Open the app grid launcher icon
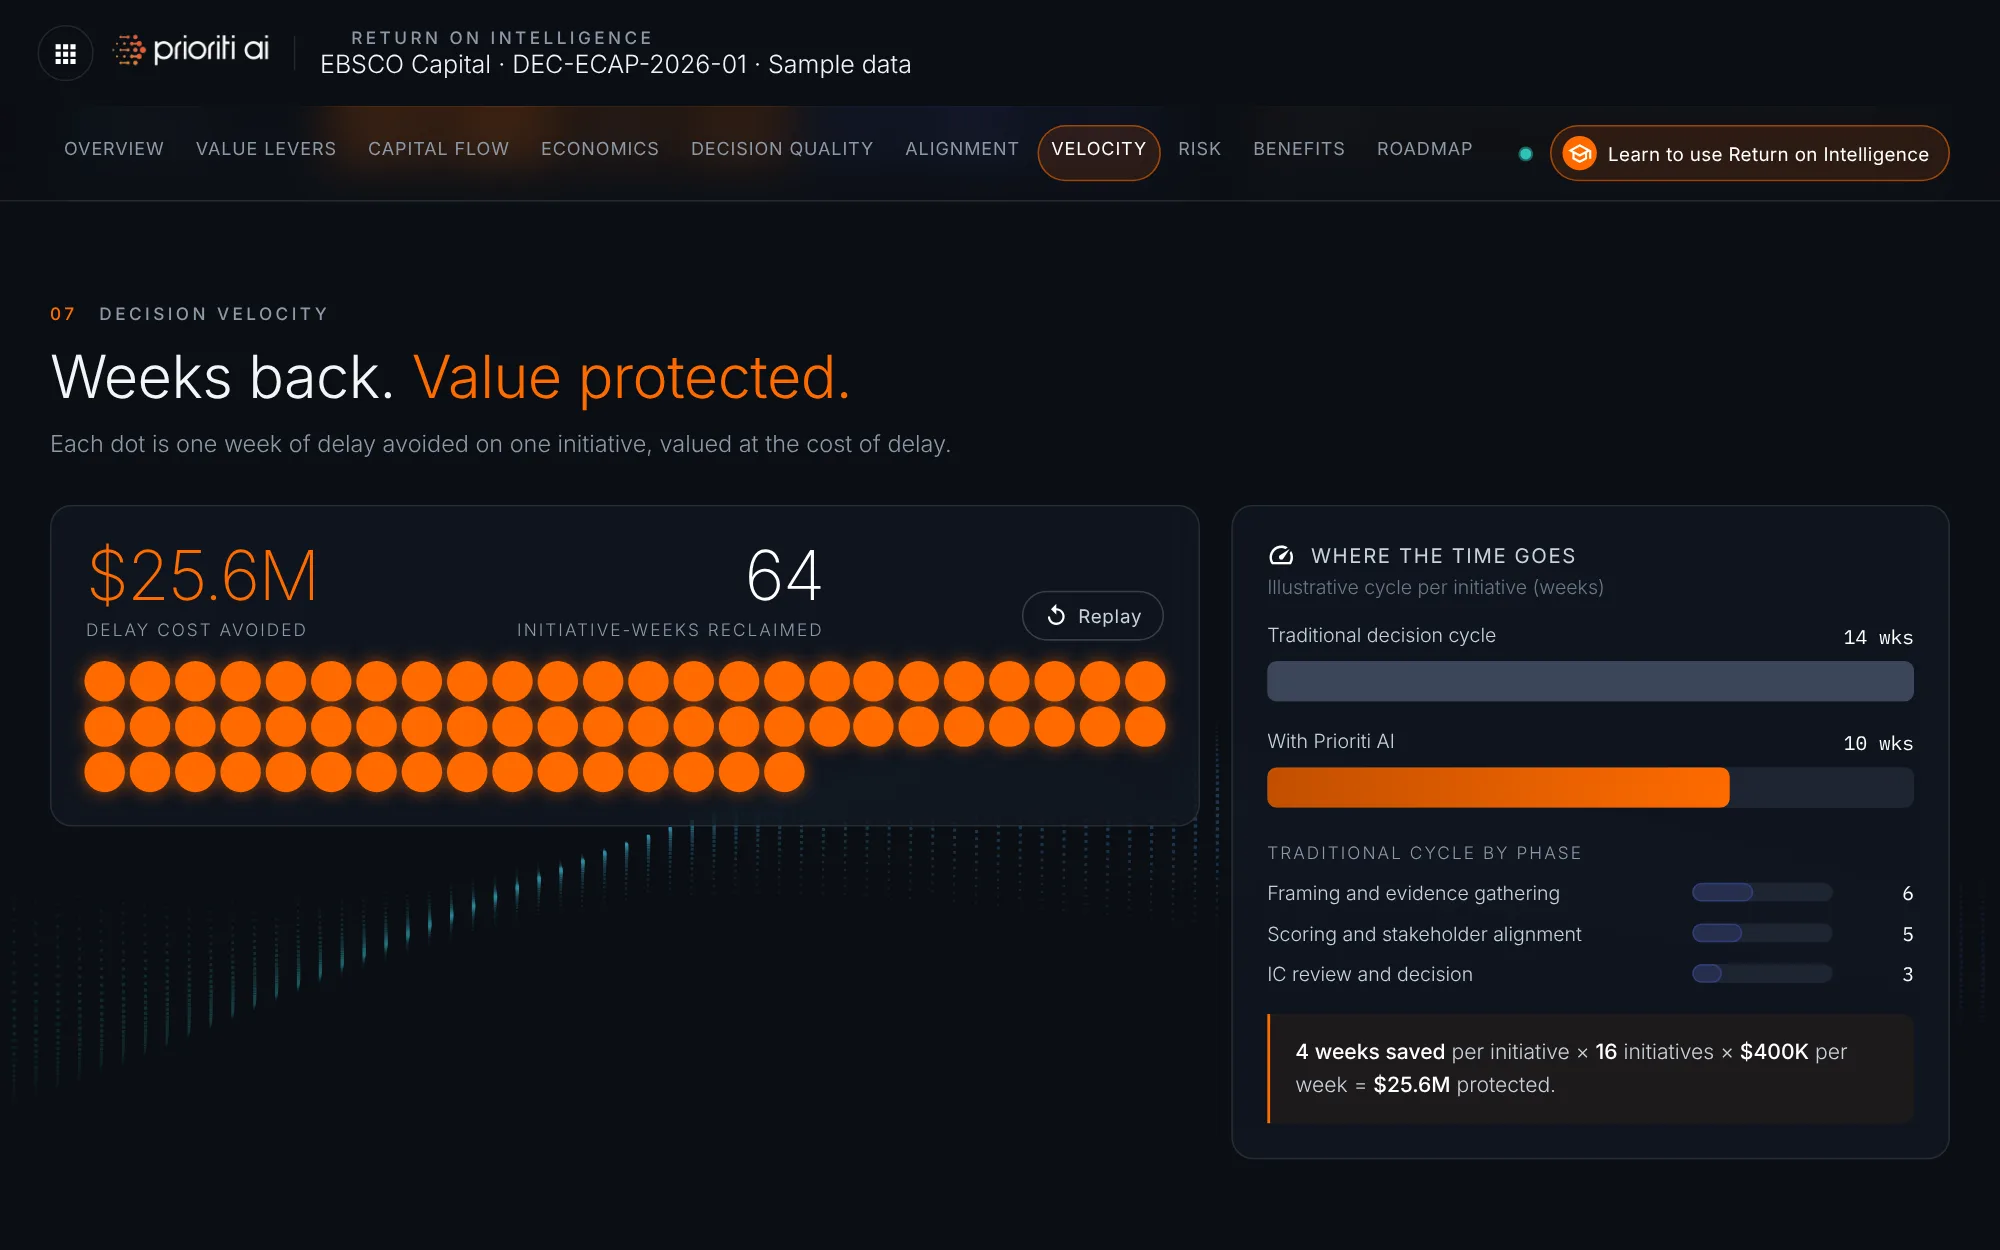 (x=65, y=53)
